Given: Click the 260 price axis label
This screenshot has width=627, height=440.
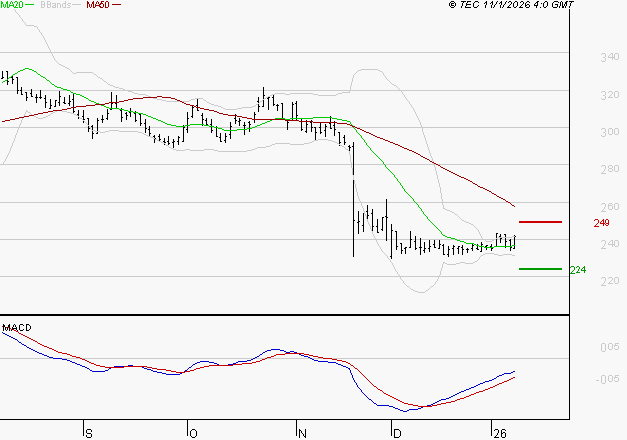Looking at the screenshot, I should [610, 206].
